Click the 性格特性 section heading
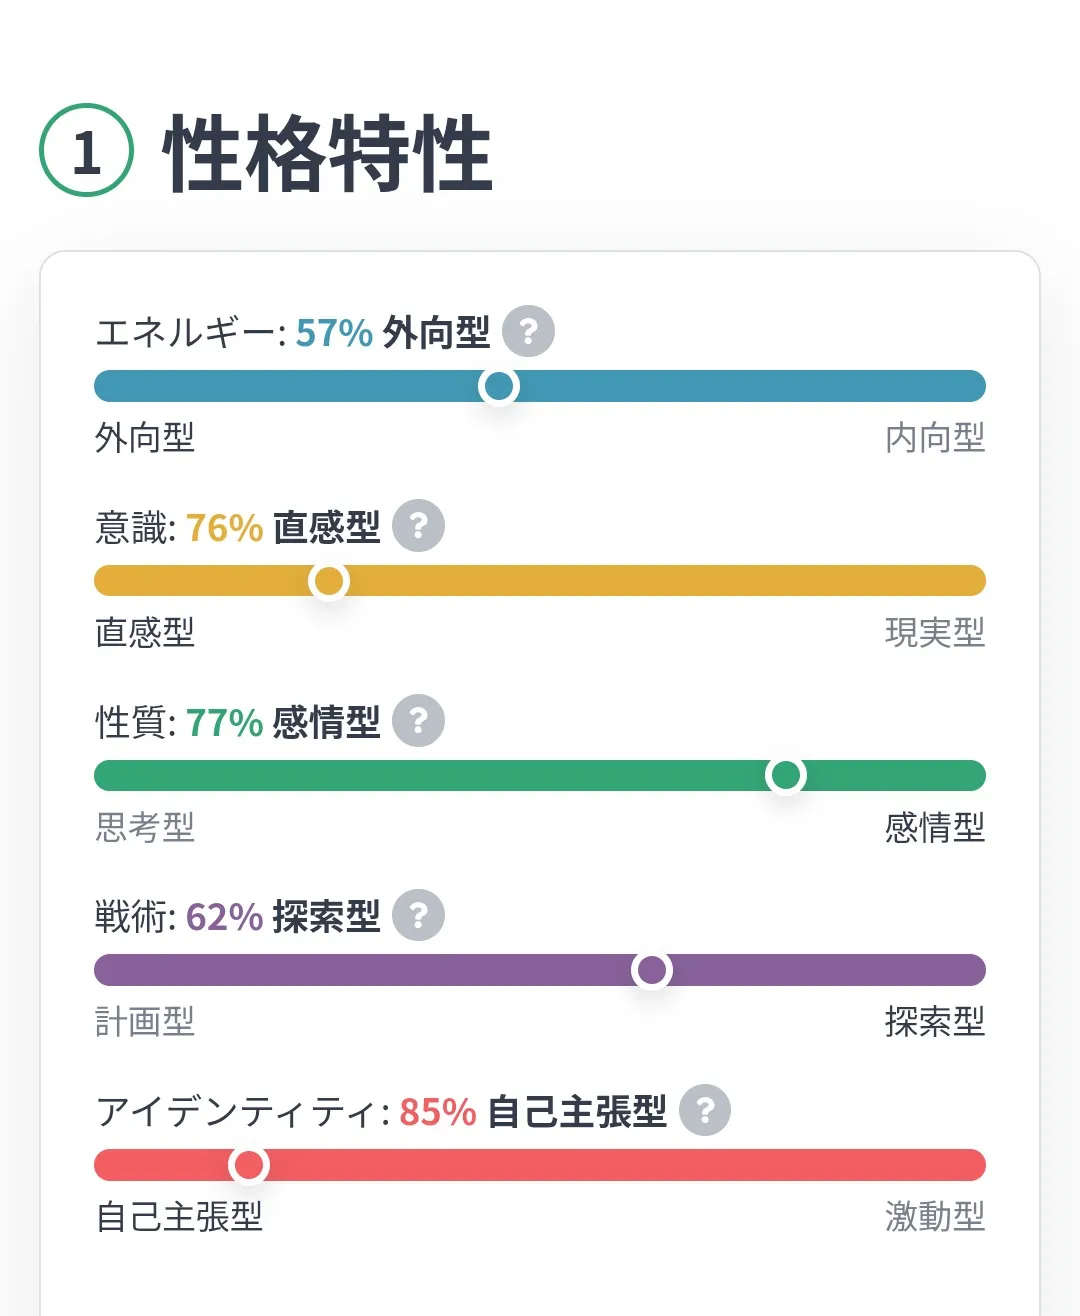This screenshot has height=1316, width=1080. pos(328,153)
